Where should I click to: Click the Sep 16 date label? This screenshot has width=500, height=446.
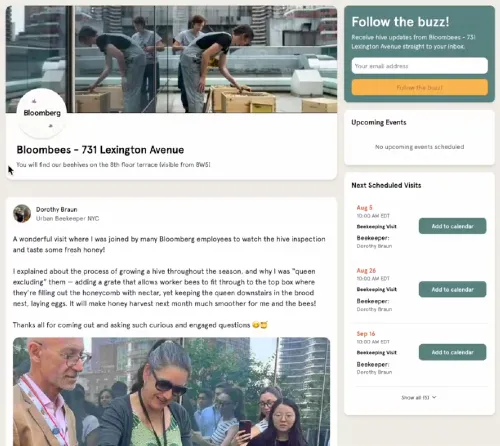366,334
